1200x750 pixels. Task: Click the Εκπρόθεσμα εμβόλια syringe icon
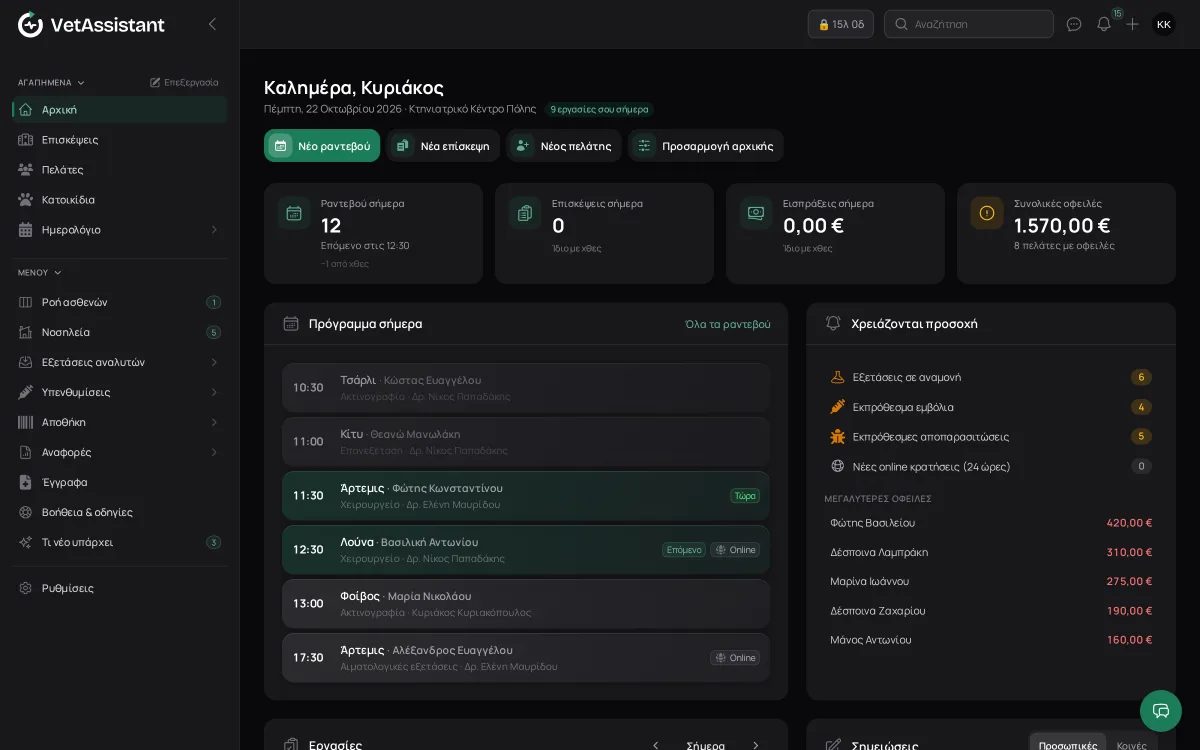tap(838, 407)
